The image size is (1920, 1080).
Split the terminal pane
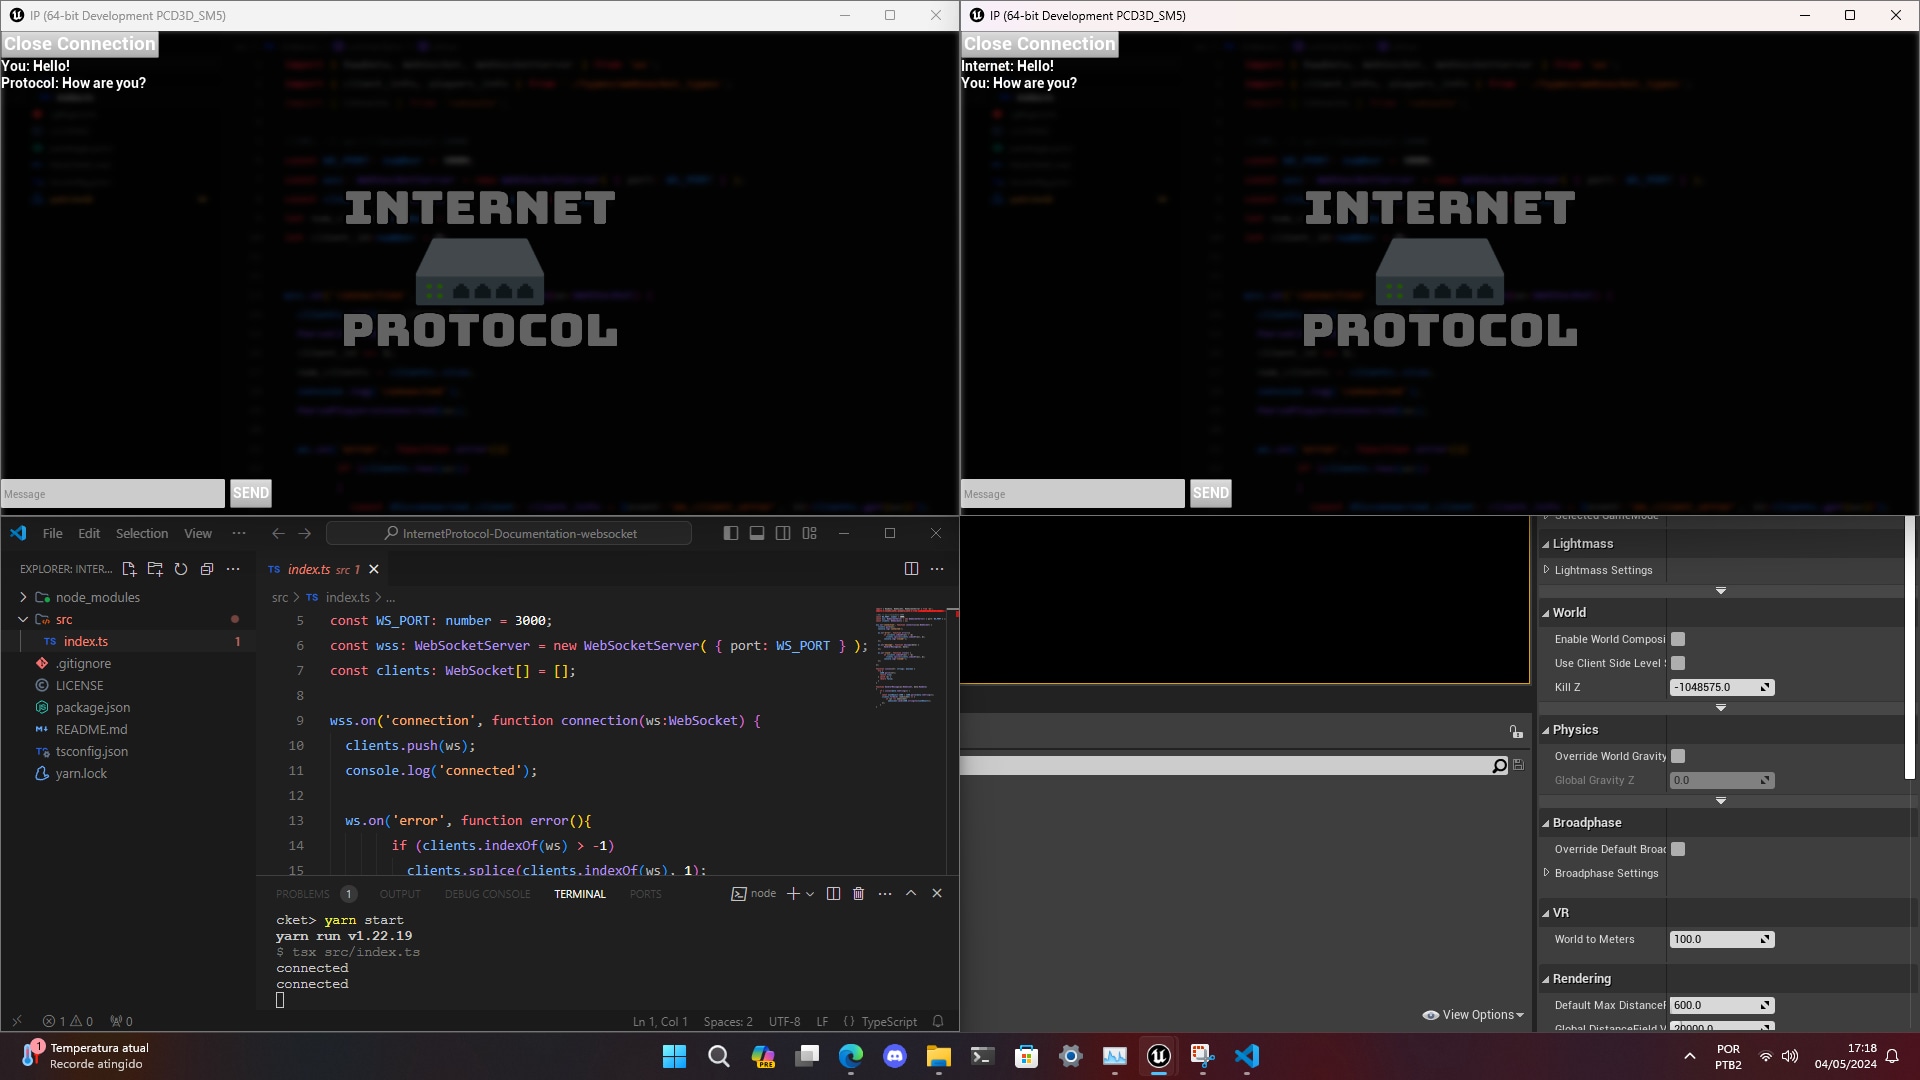833,893
